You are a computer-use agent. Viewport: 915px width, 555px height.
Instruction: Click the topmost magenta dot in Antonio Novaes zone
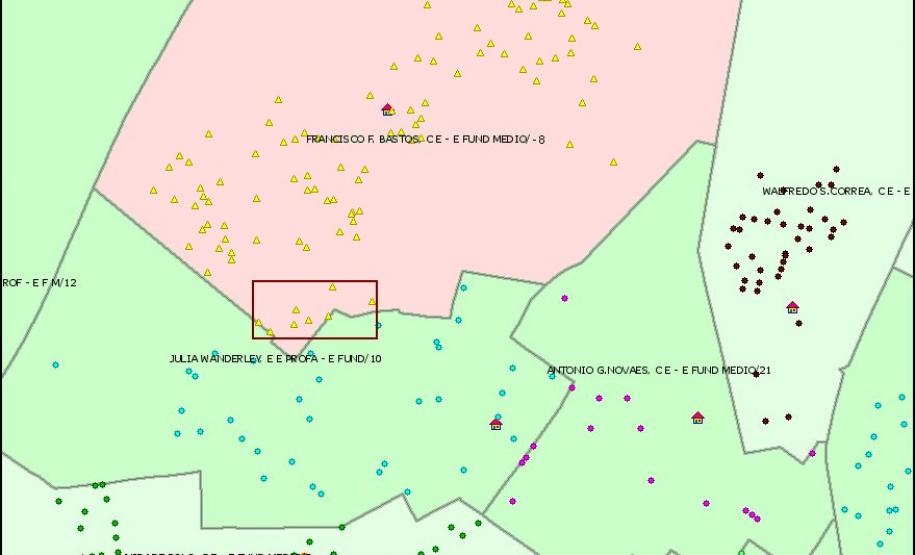coord(565,298)
